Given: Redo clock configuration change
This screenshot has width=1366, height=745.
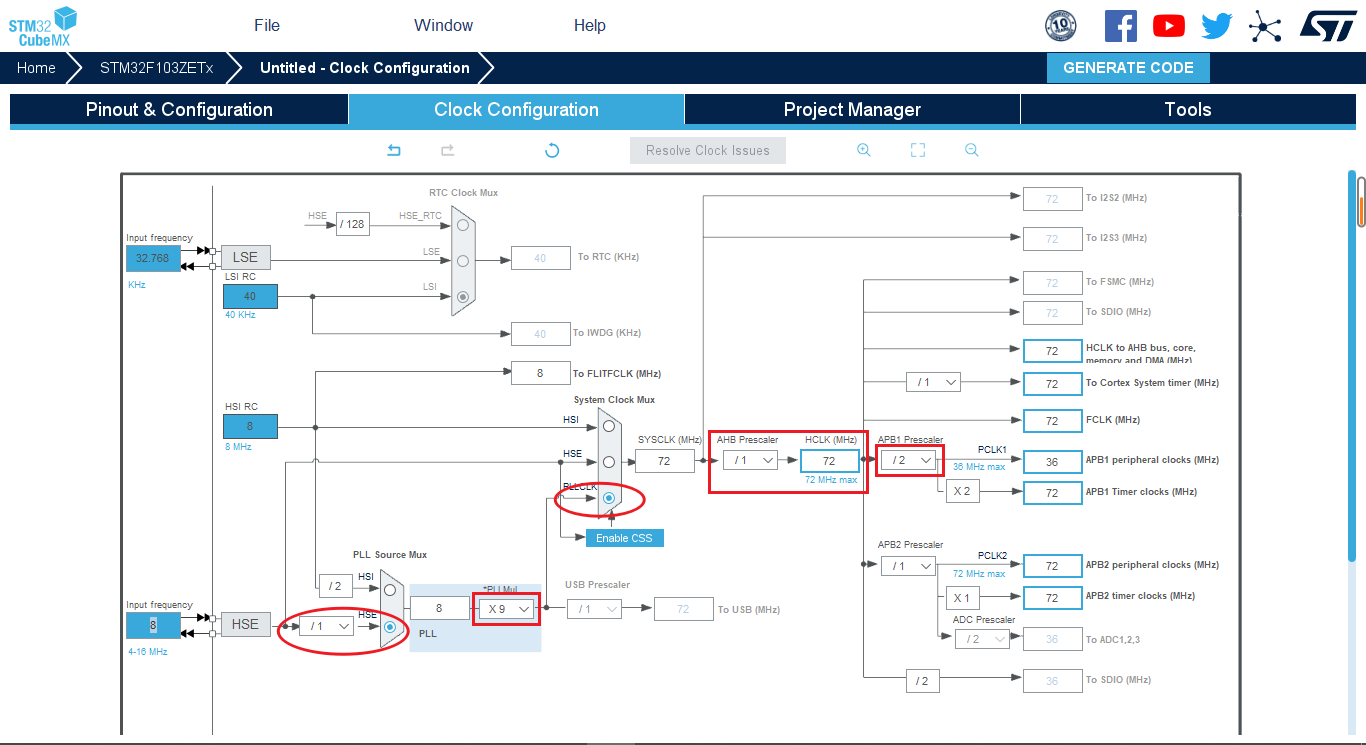Looking at the screenshot, I should [x=448, y=150].
